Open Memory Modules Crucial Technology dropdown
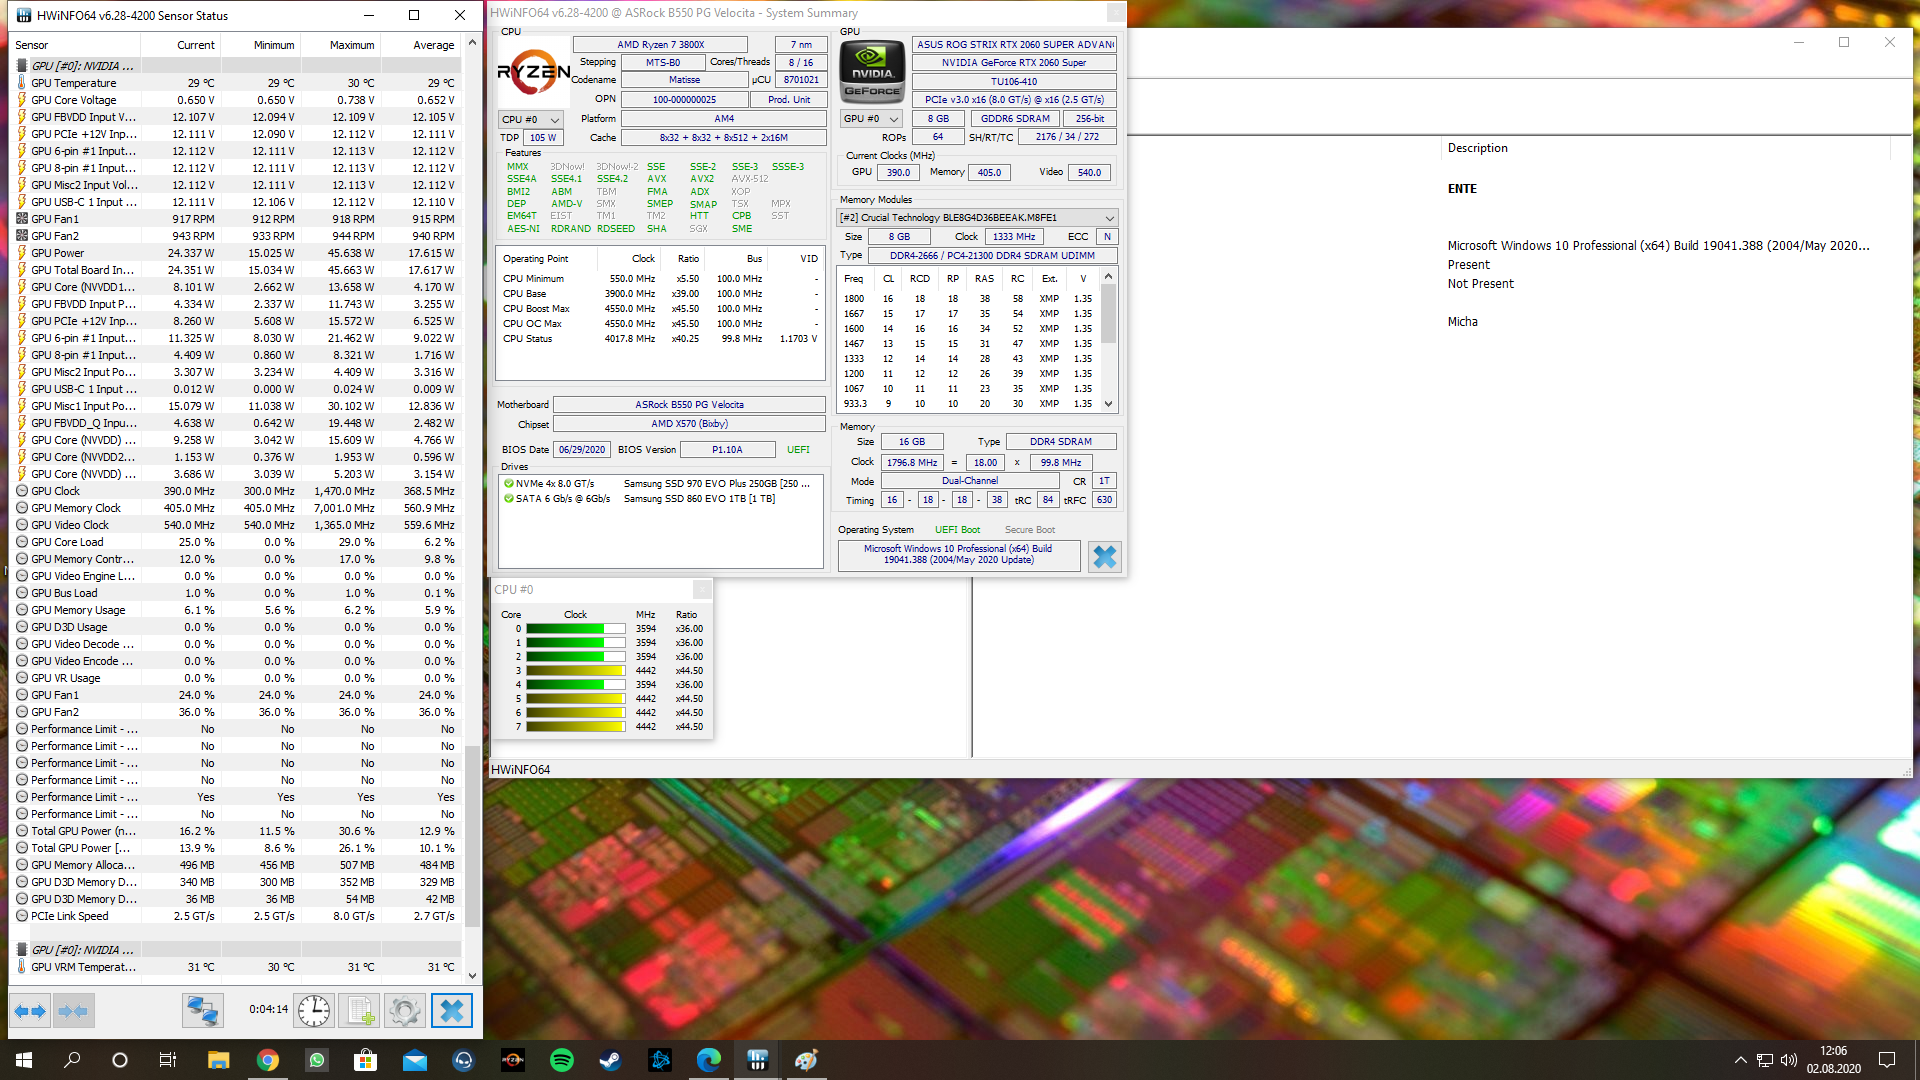 pyautogui.click(x=977, y=217)
